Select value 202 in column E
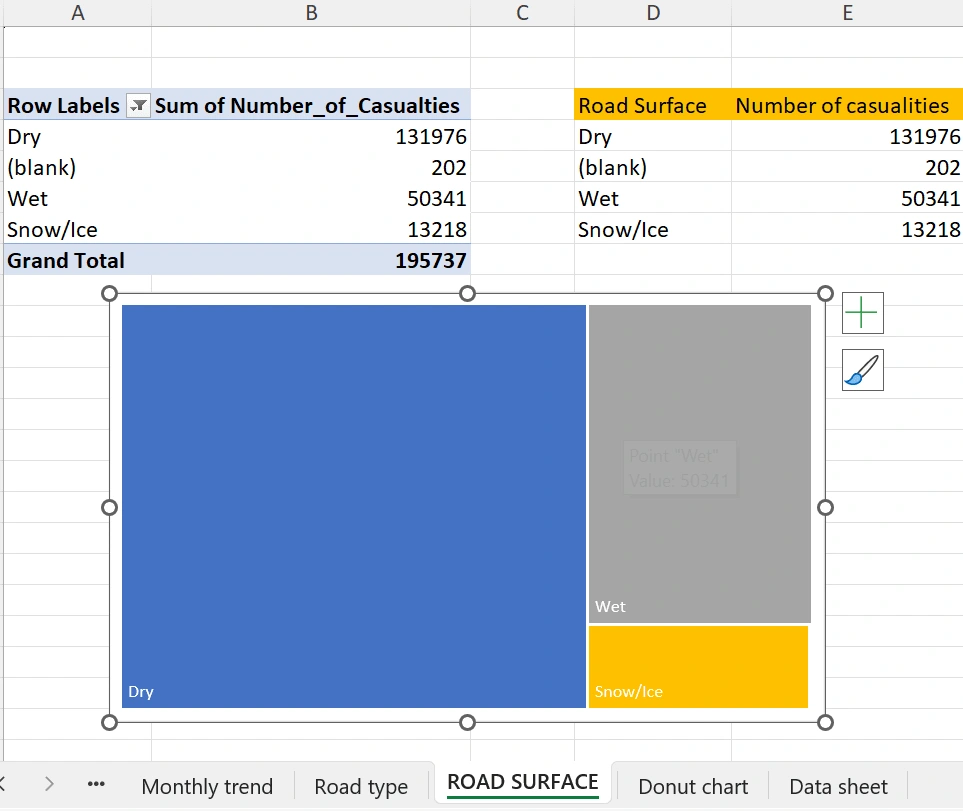The height and width of the screenshot is (811, 963). point(848,167)
